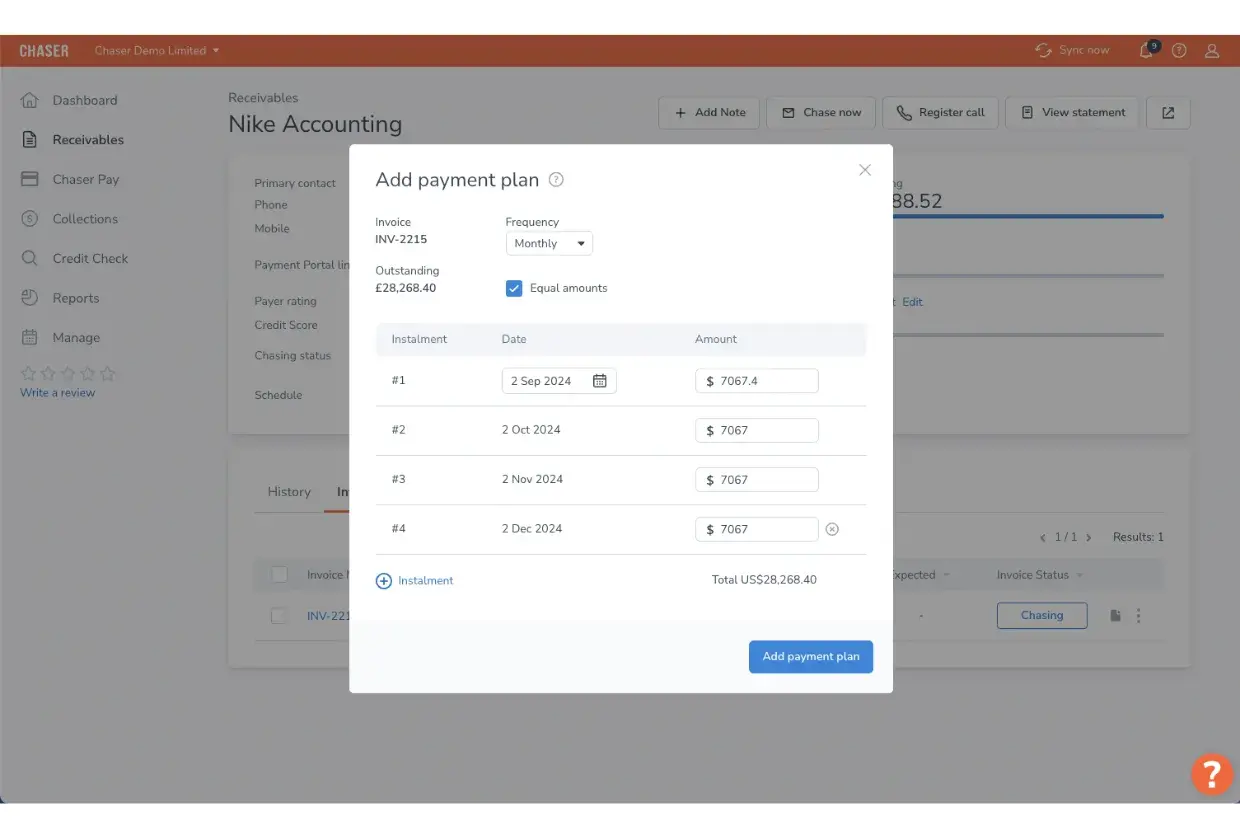
Task: Close the Add payment plan dialog
Action: (865, 170)
